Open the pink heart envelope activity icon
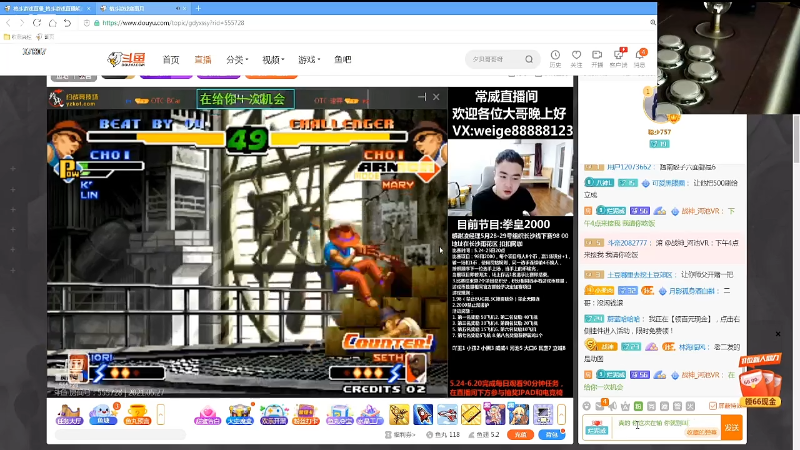The height and width of the screenshot is (450, 800). point(207,415)
